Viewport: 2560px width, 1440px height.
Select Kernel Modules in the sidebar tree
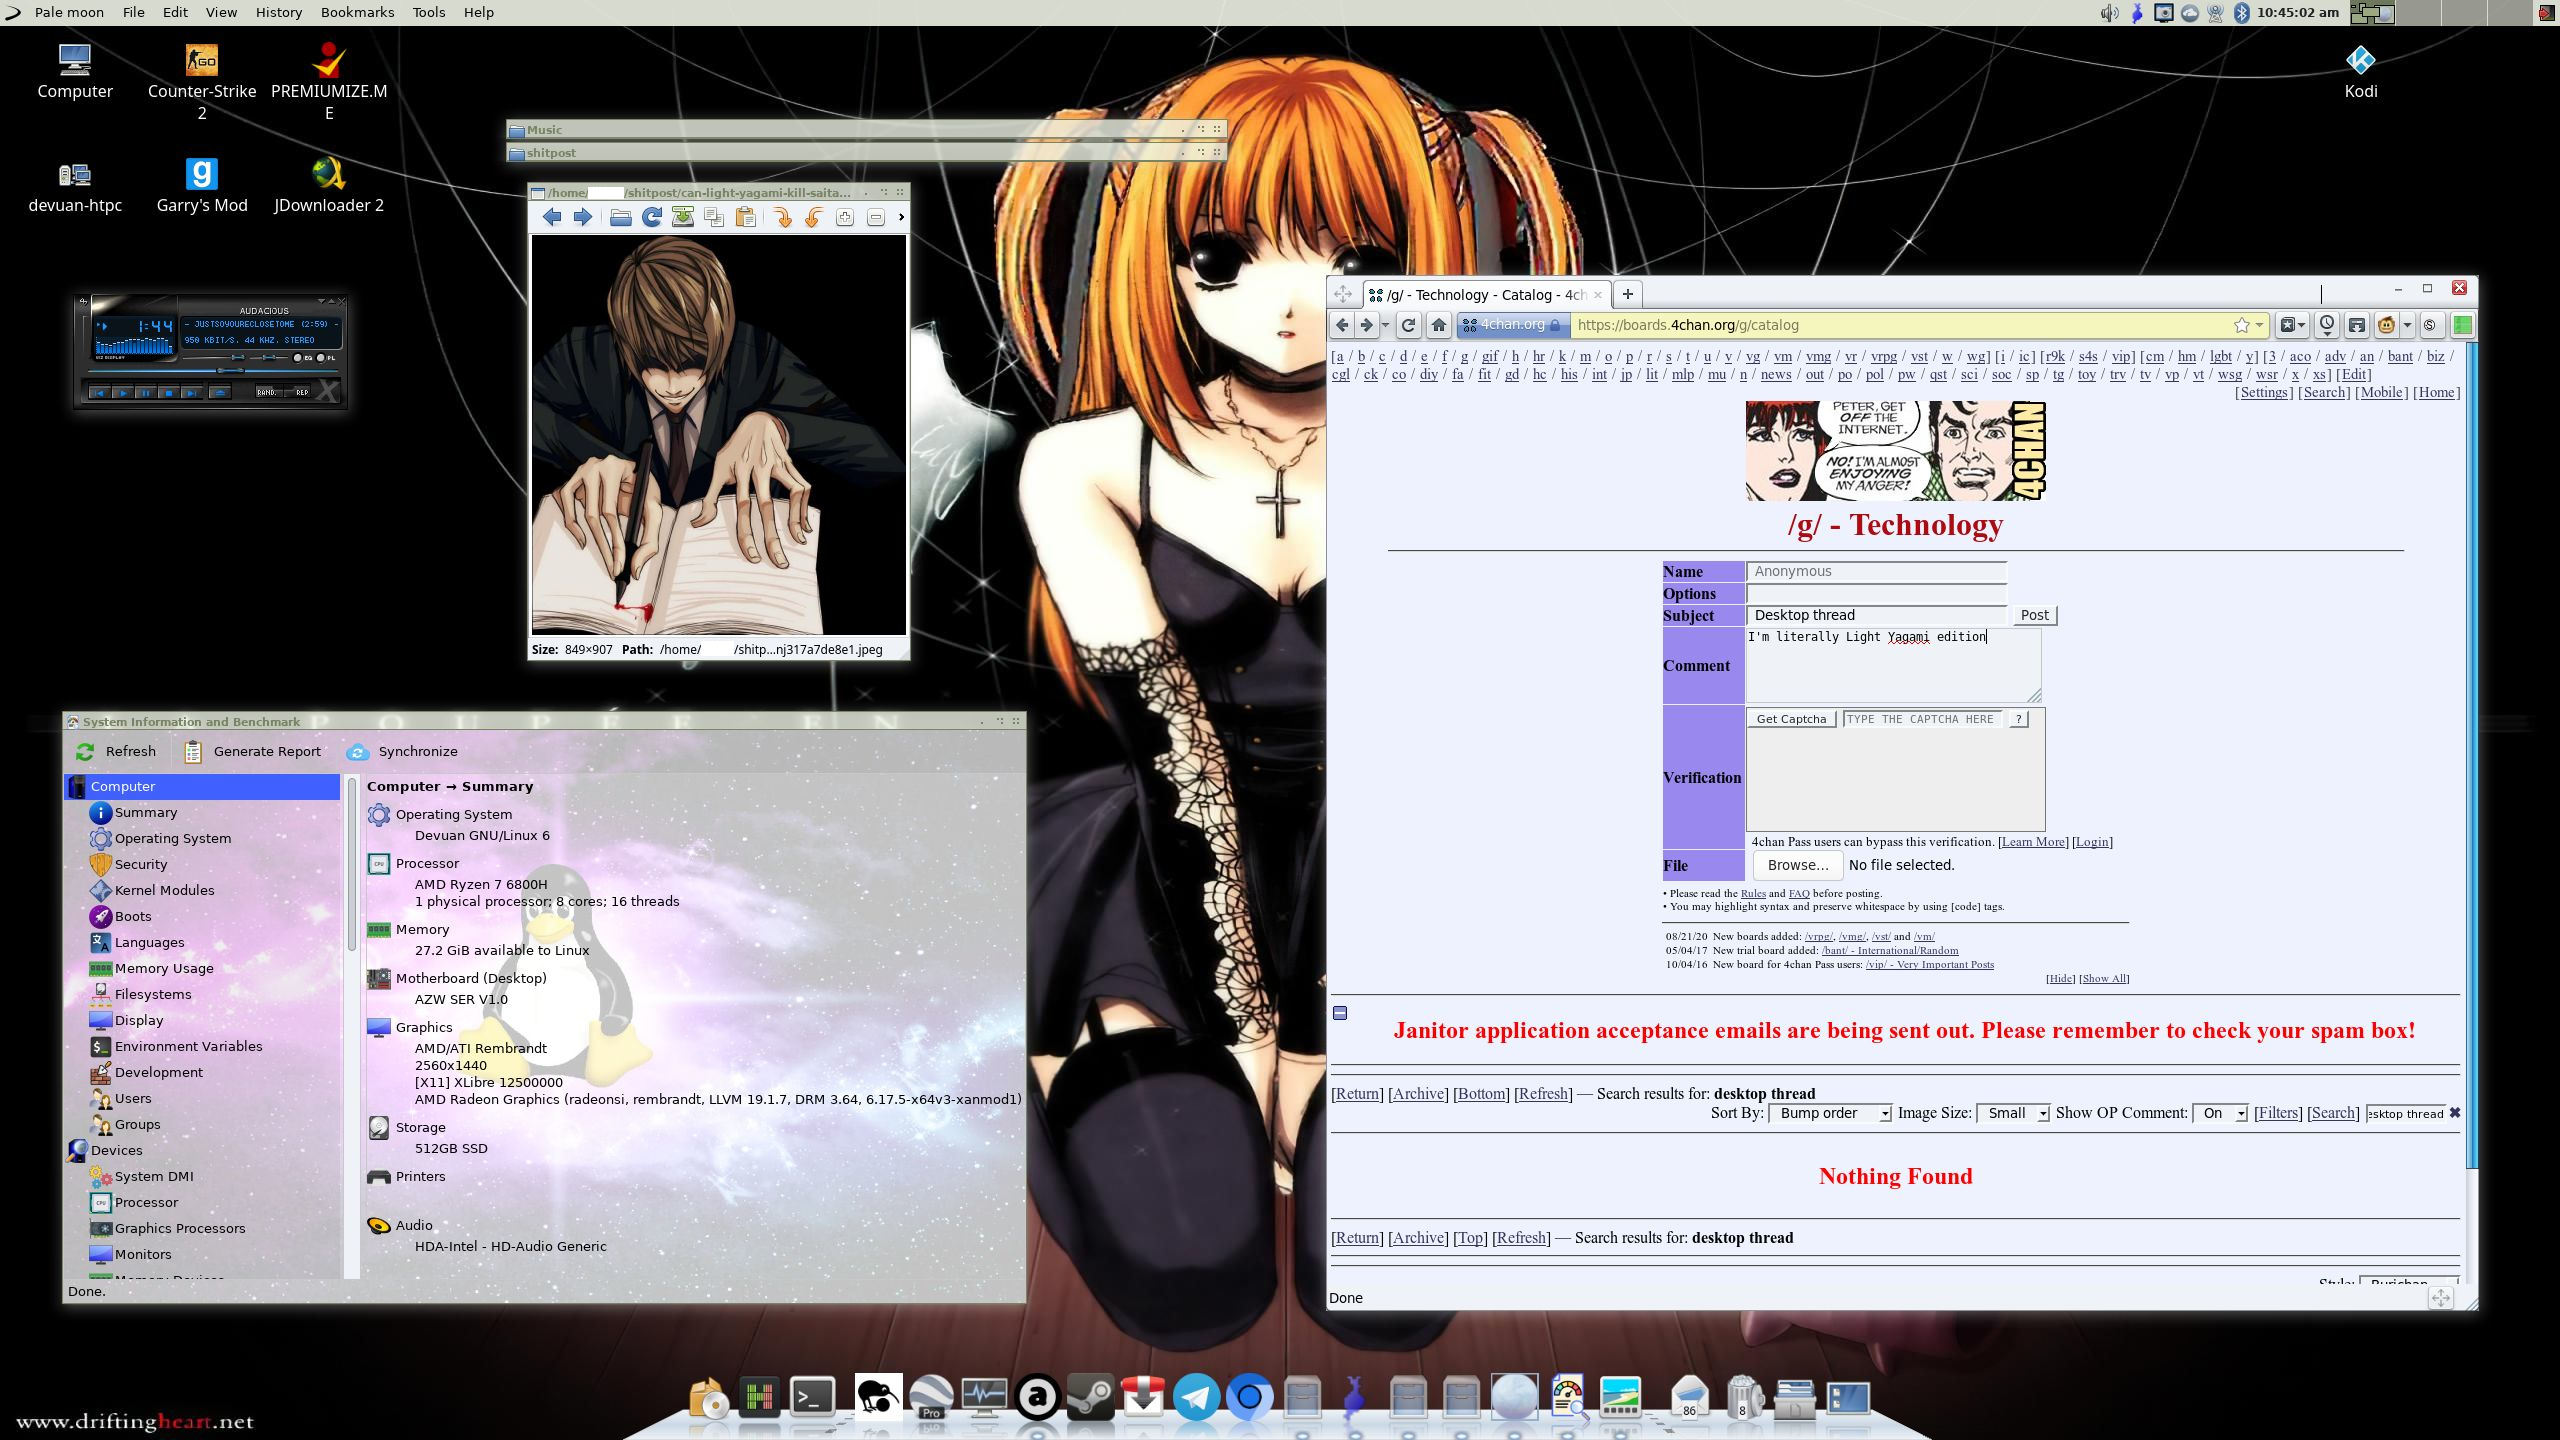(164, 890)
